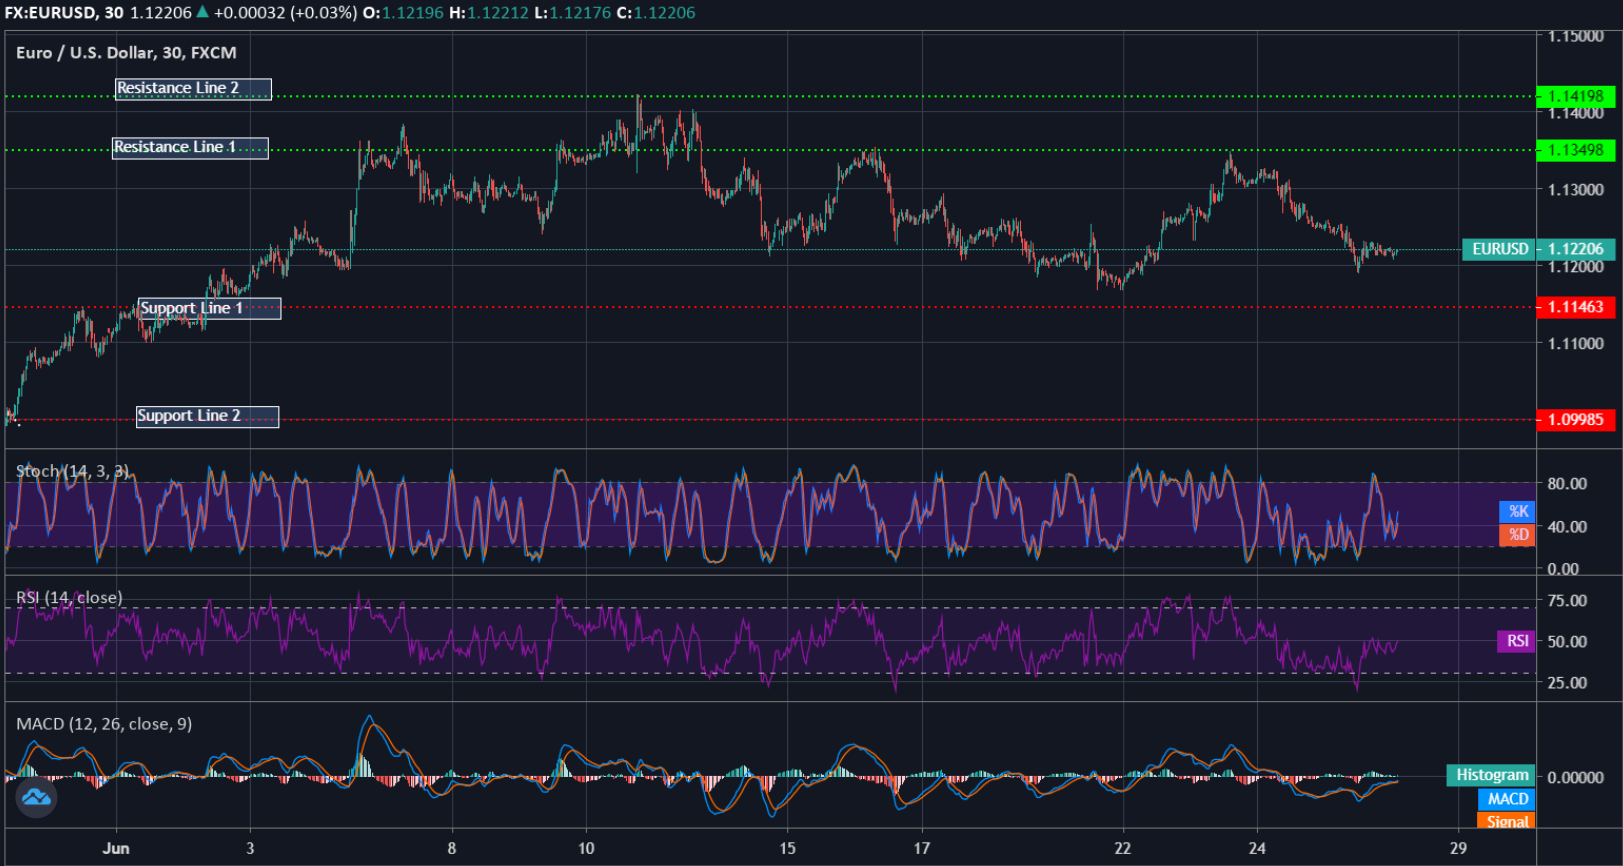This screenshot has height=866, width=1623.
Task: Click the 1.13498 resistance price tag
Action: [1575, 150]
